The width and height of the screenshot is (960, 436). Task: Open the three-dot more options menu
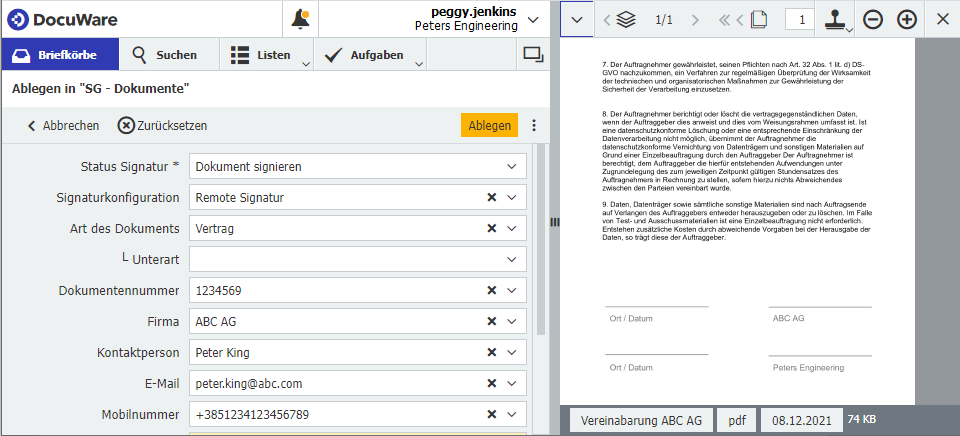pyautogui.click(x=534, y=126)
